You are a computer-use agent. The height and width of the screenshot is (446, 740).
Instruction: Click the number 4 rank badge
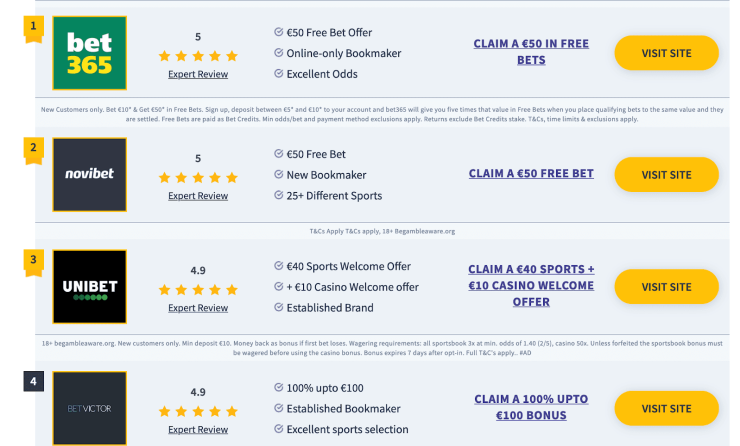point(34,381)
